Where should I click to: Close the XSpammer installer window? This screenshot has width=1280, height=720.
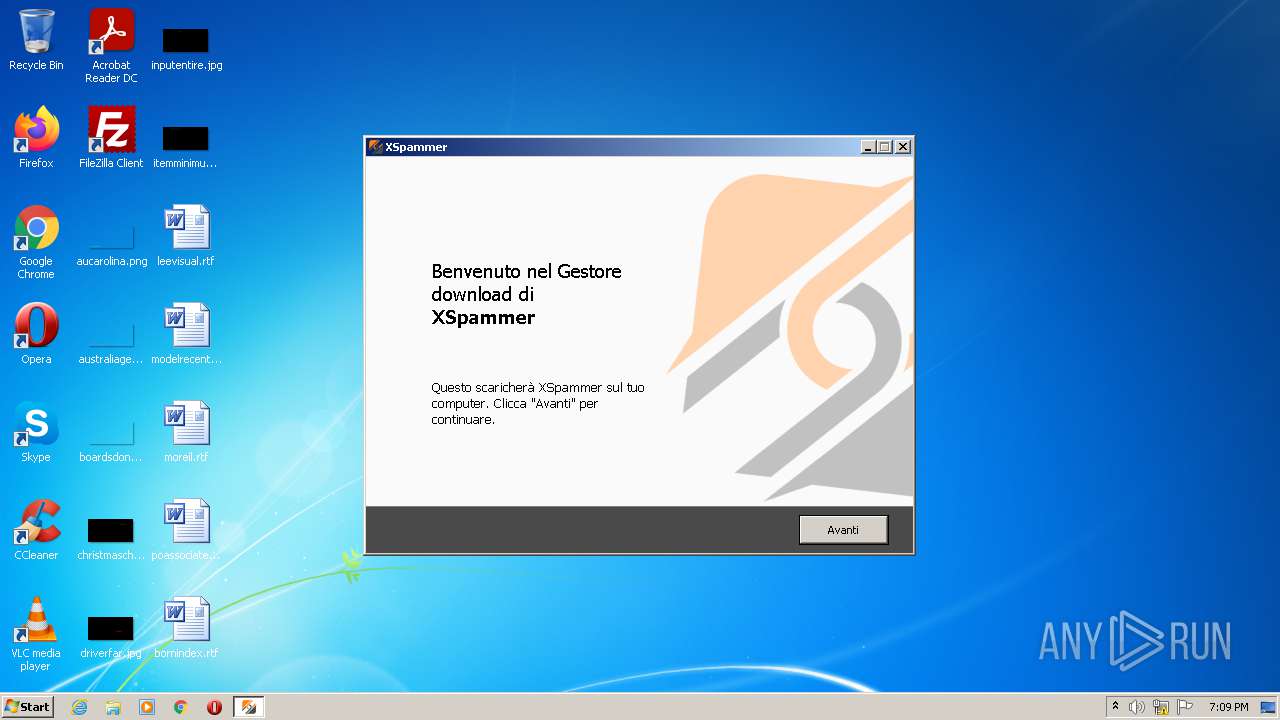903,147
